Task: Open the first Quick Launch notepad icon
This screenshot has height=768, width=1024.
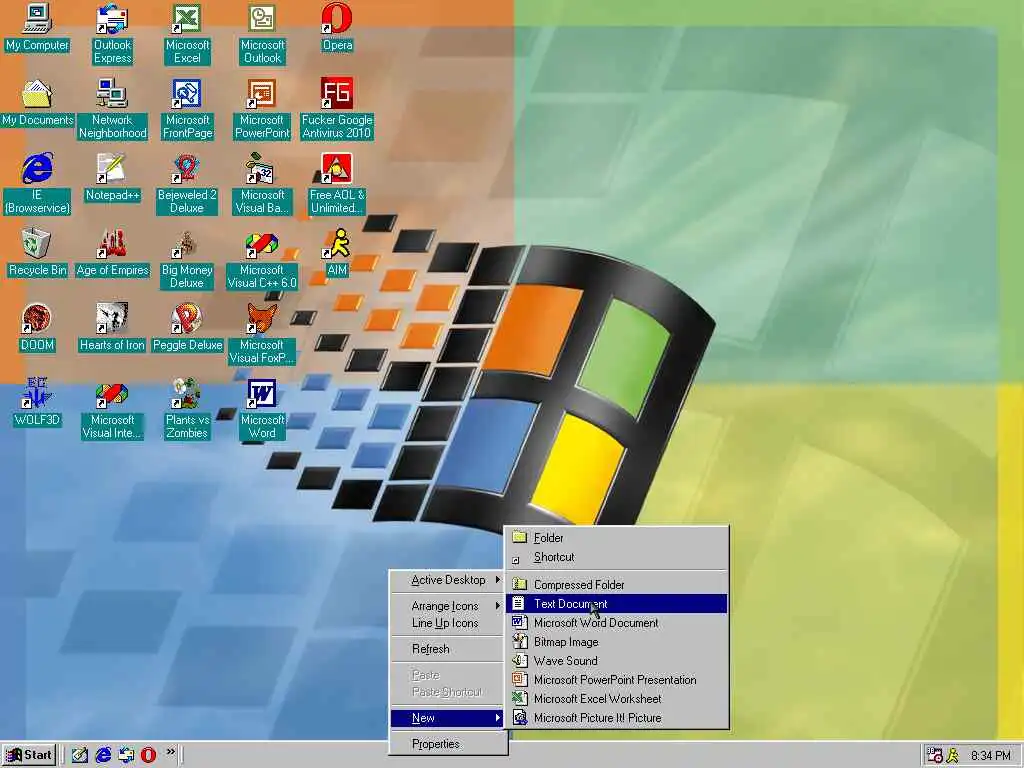Action: tap(80, 755)
